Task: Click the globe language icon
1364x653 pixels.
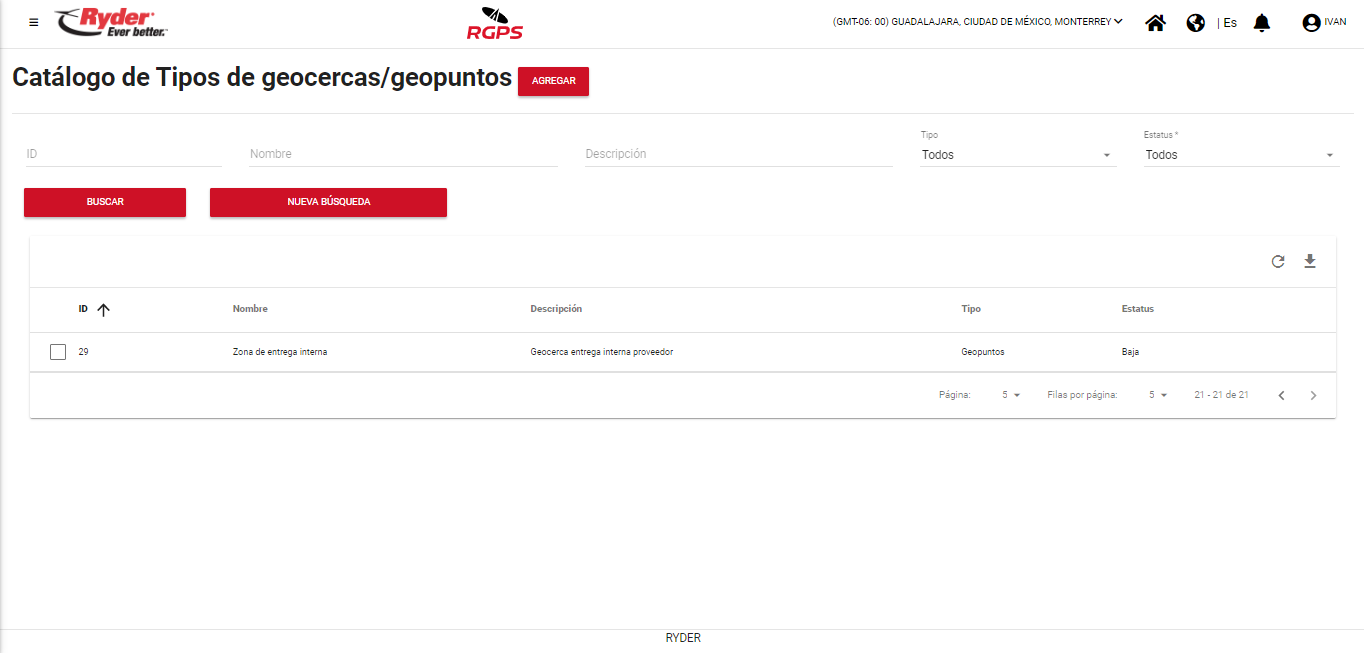Action: click(x=1195, y=22)
